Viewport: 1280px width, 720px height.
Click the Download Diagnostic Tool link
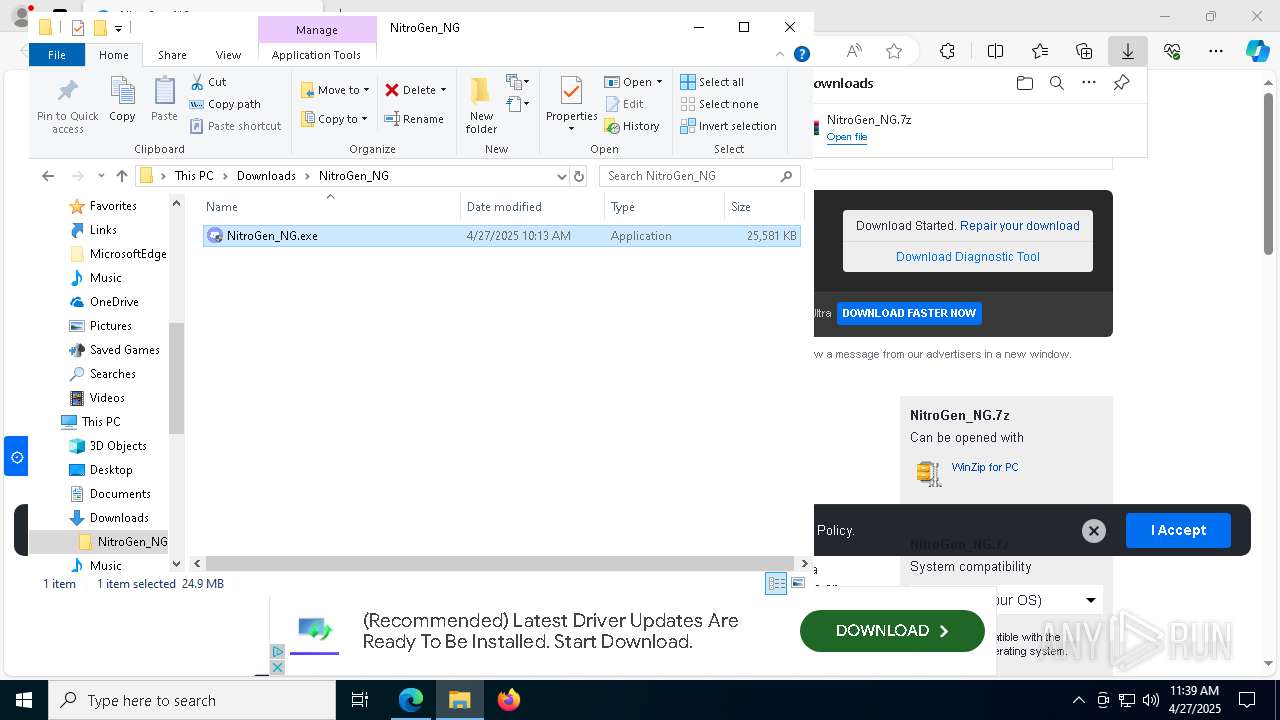[968, 257]
